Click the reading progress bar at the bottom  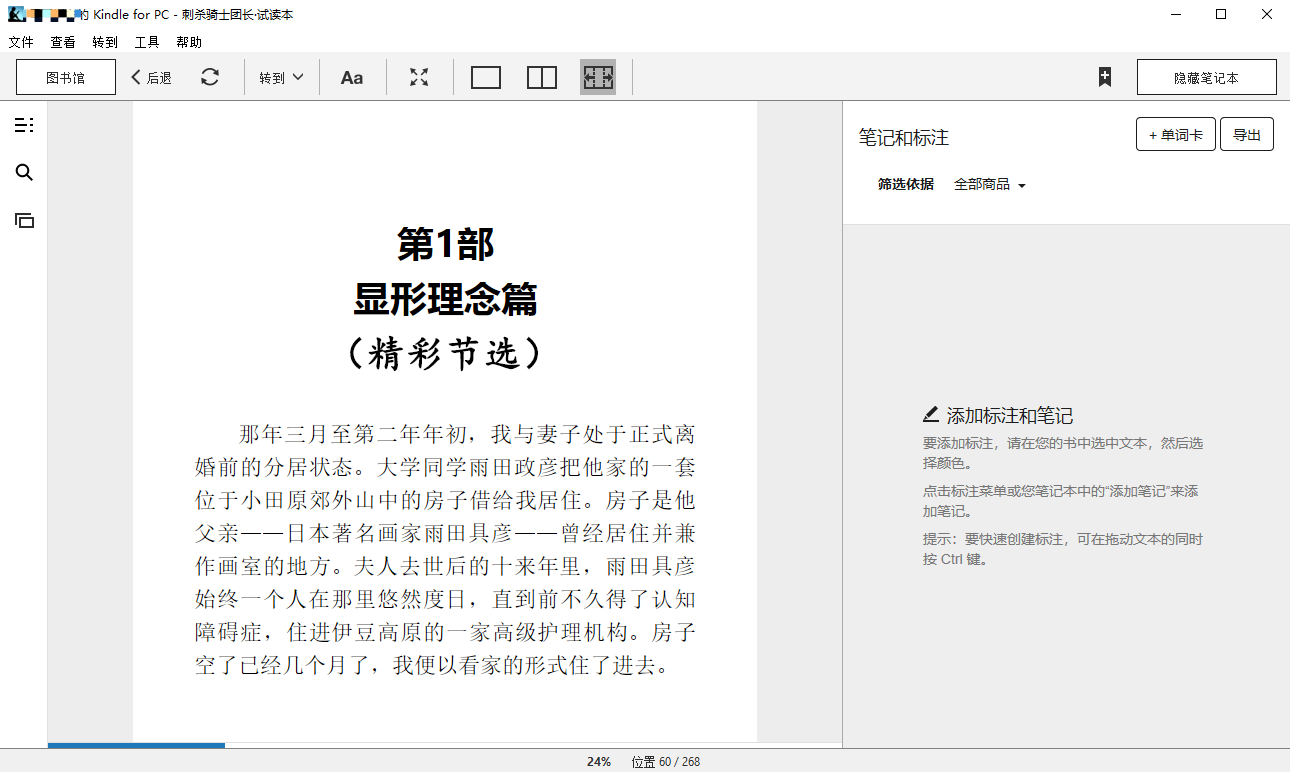[x=445, y=745]
